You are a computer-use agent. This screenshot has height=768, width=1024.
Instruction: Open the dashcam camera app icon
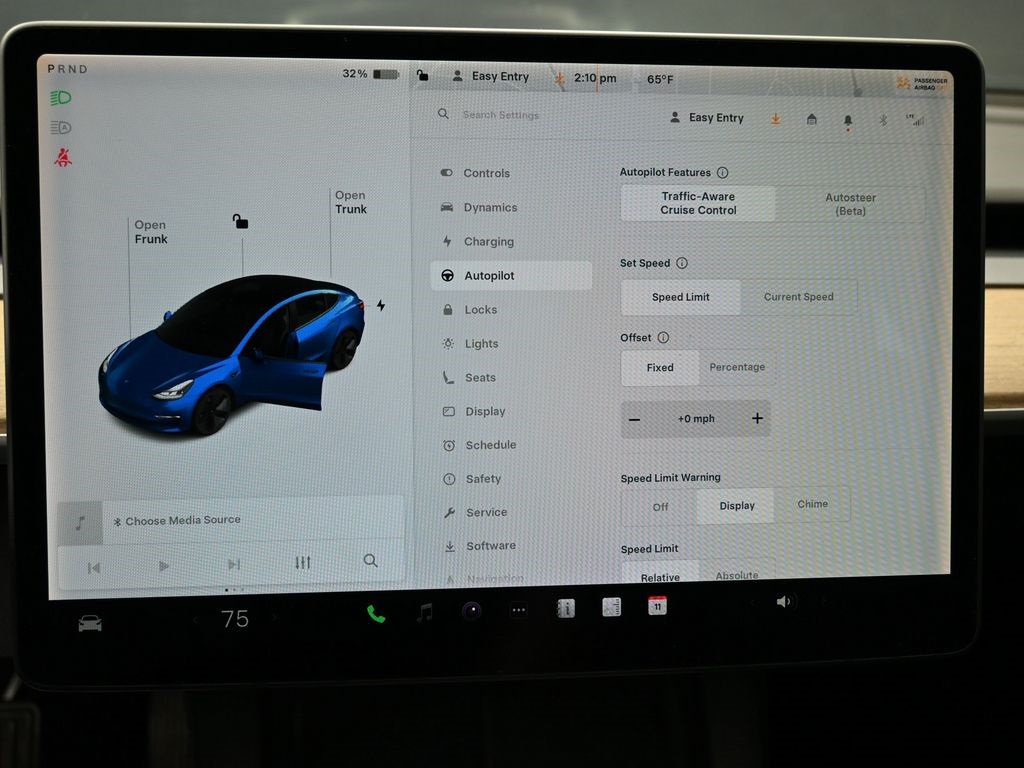click(x=472, y=611)
